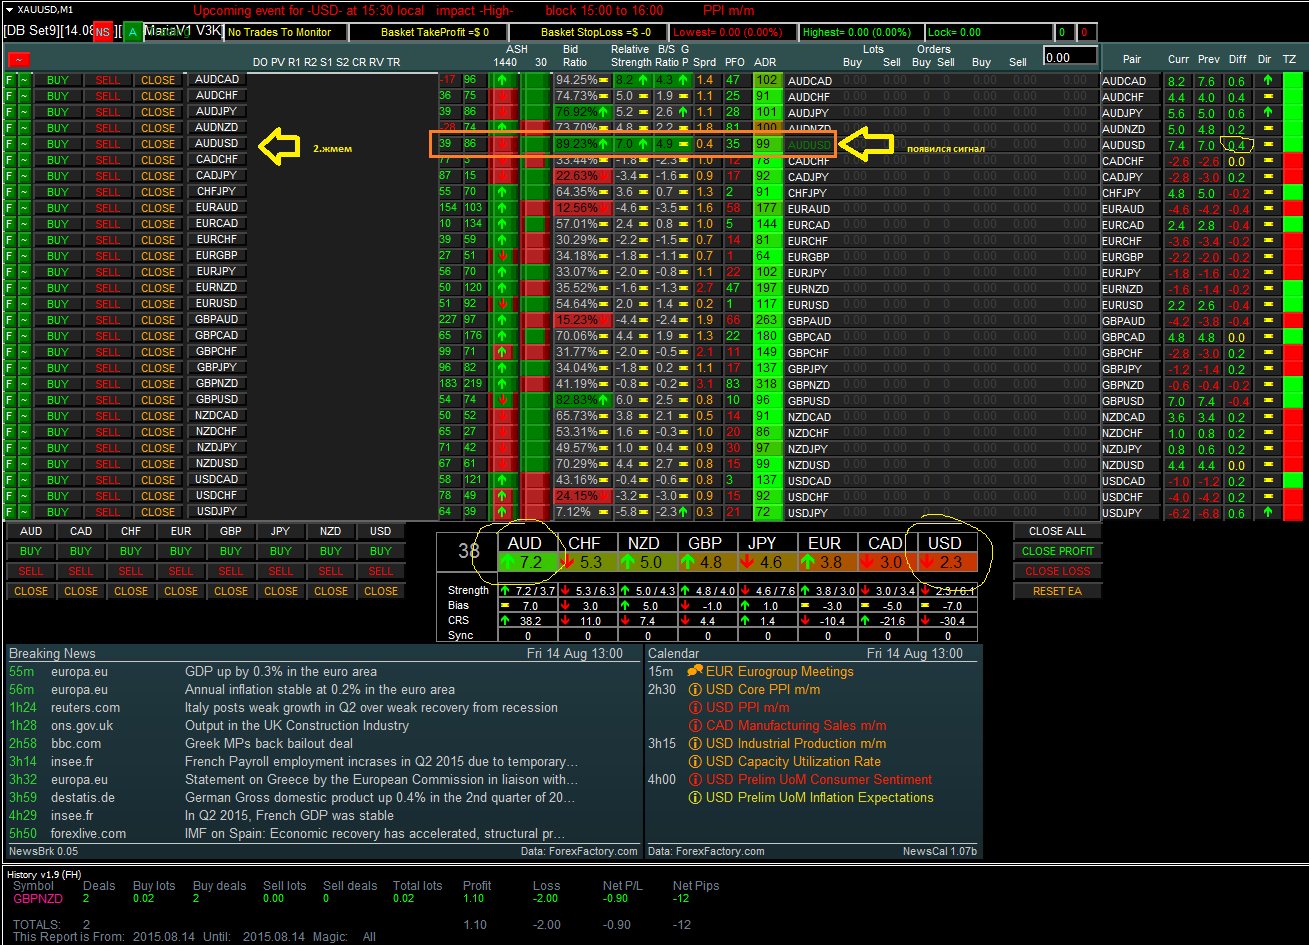Click the red ~ button above the F column

(17, 61)
